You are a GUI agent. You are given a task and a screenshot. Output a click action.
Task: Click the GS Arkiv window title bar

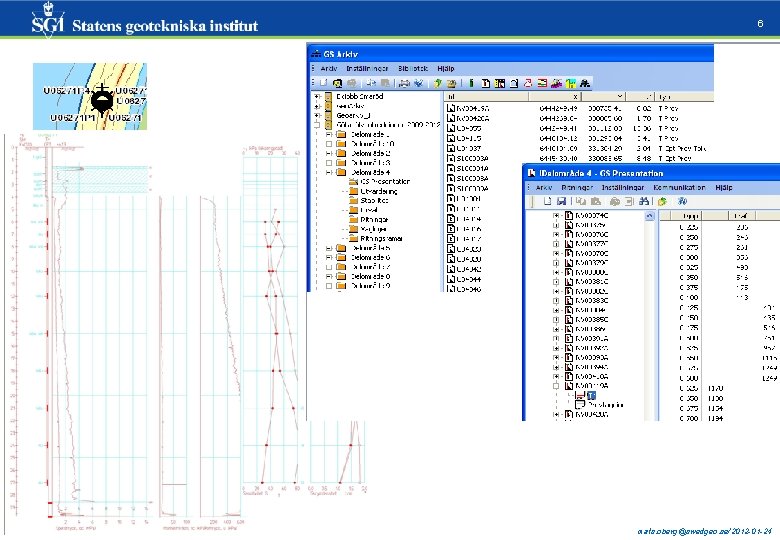click(x=510, y=53)
